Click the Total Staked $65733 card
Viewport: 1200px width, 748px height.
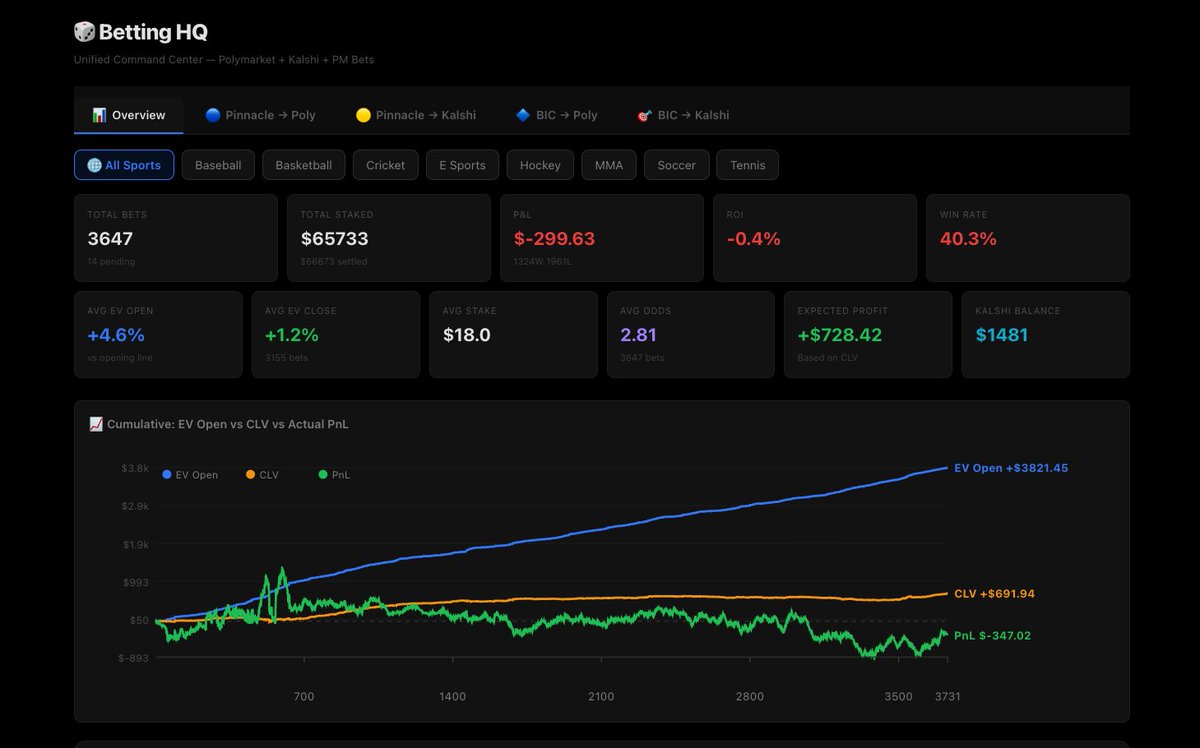389,238
